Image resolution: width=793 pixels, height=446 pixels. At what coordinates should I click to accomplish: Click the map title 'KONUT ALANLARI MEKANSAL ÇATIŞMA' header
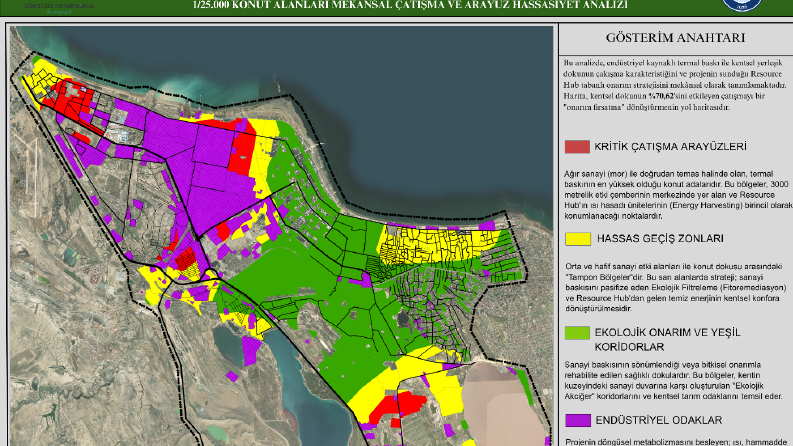coord(410,5)
